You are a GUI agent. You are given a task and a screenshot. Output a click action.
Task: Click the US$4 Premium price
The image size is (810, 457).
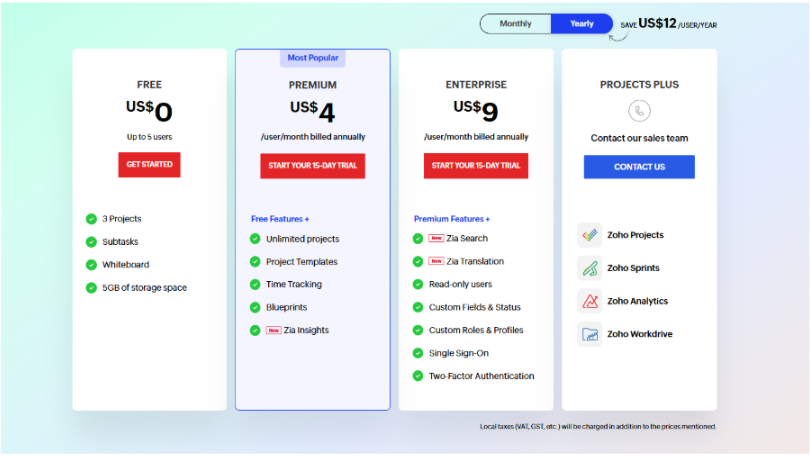coord(313,111)
